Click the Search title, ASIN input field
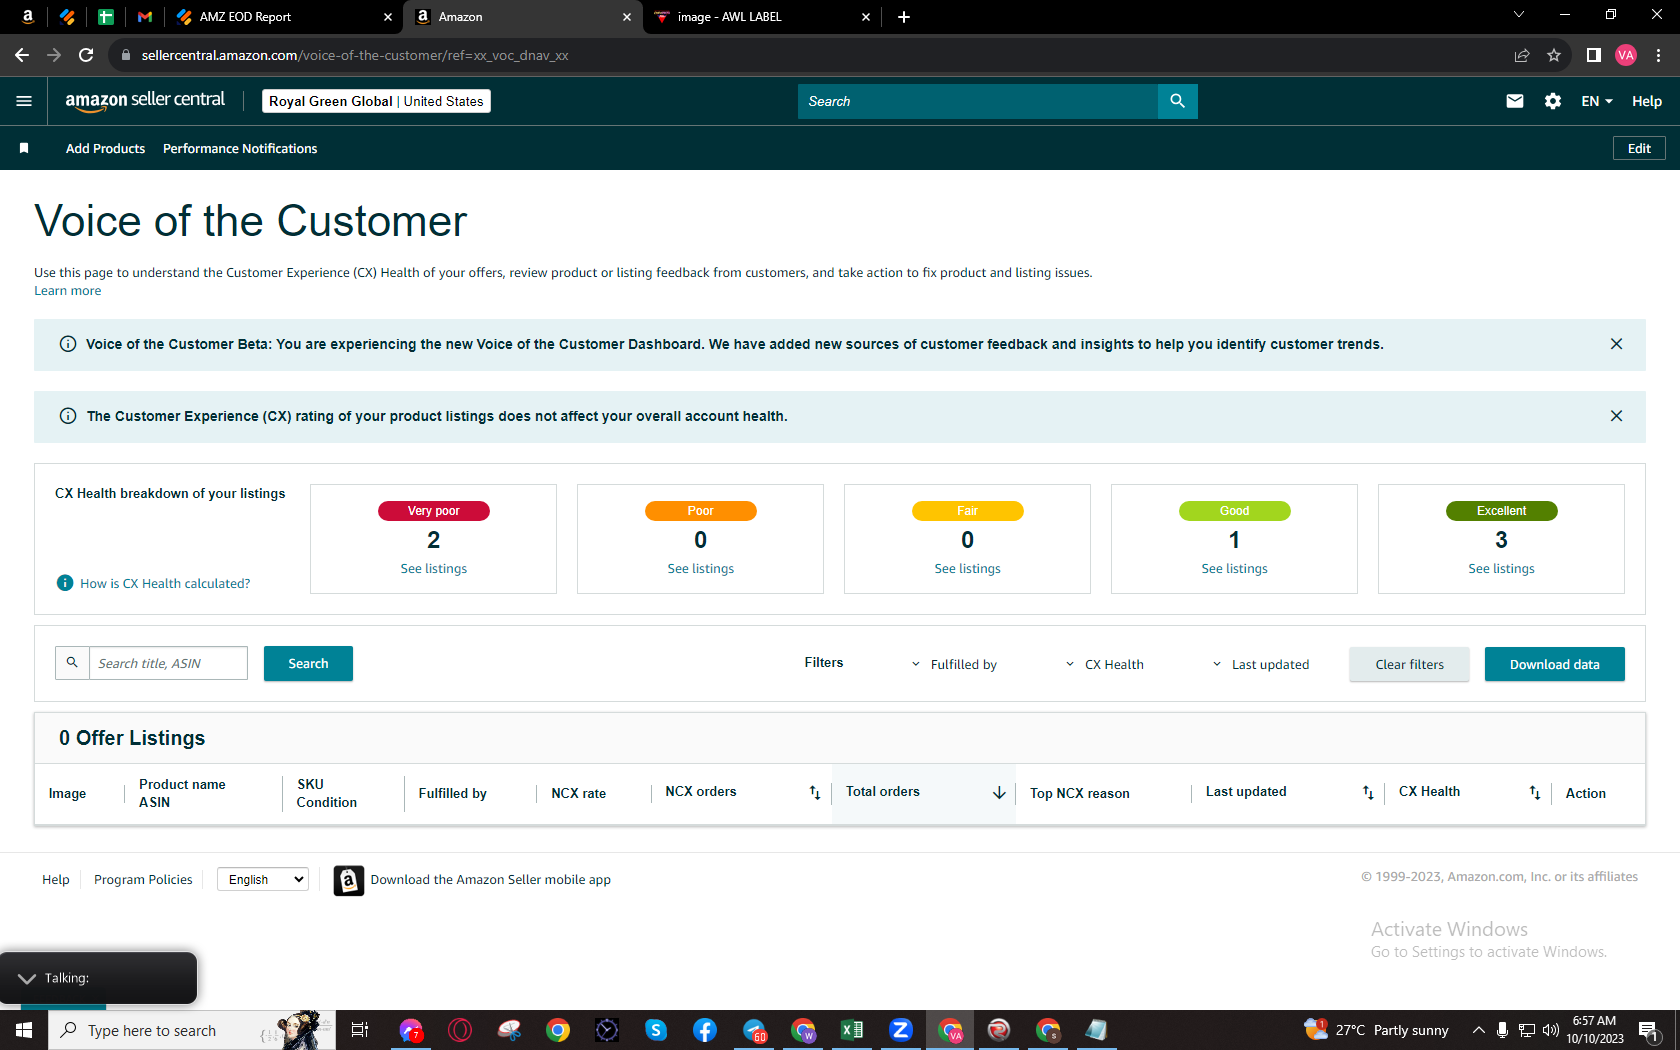Image resolution: width=1680 pixels, height=1050 pixels. (x=168, y=663)
